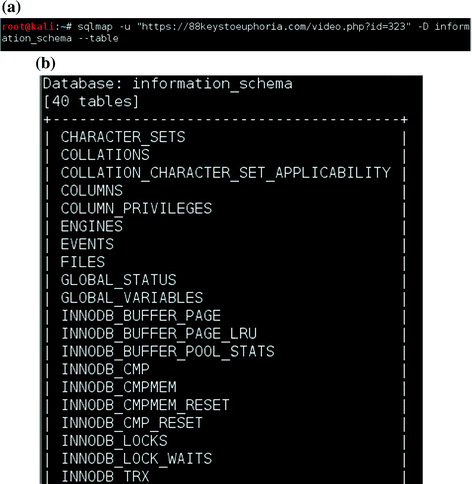Image resolution: width=472 pixels, height=484 pixels.
Task: Click the [40 tables] count line
Action: click(x=91, y=101)
